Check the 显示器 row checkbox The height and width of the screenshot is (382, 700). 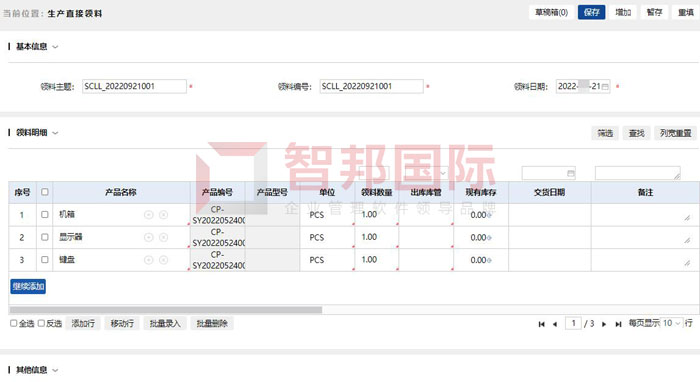pyautogui.click(x=45, y=237)
